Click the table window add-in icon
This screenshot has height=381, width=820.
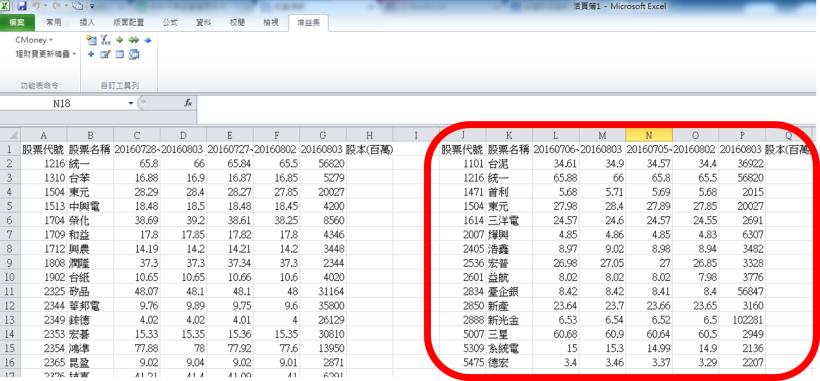pos(119,54)
